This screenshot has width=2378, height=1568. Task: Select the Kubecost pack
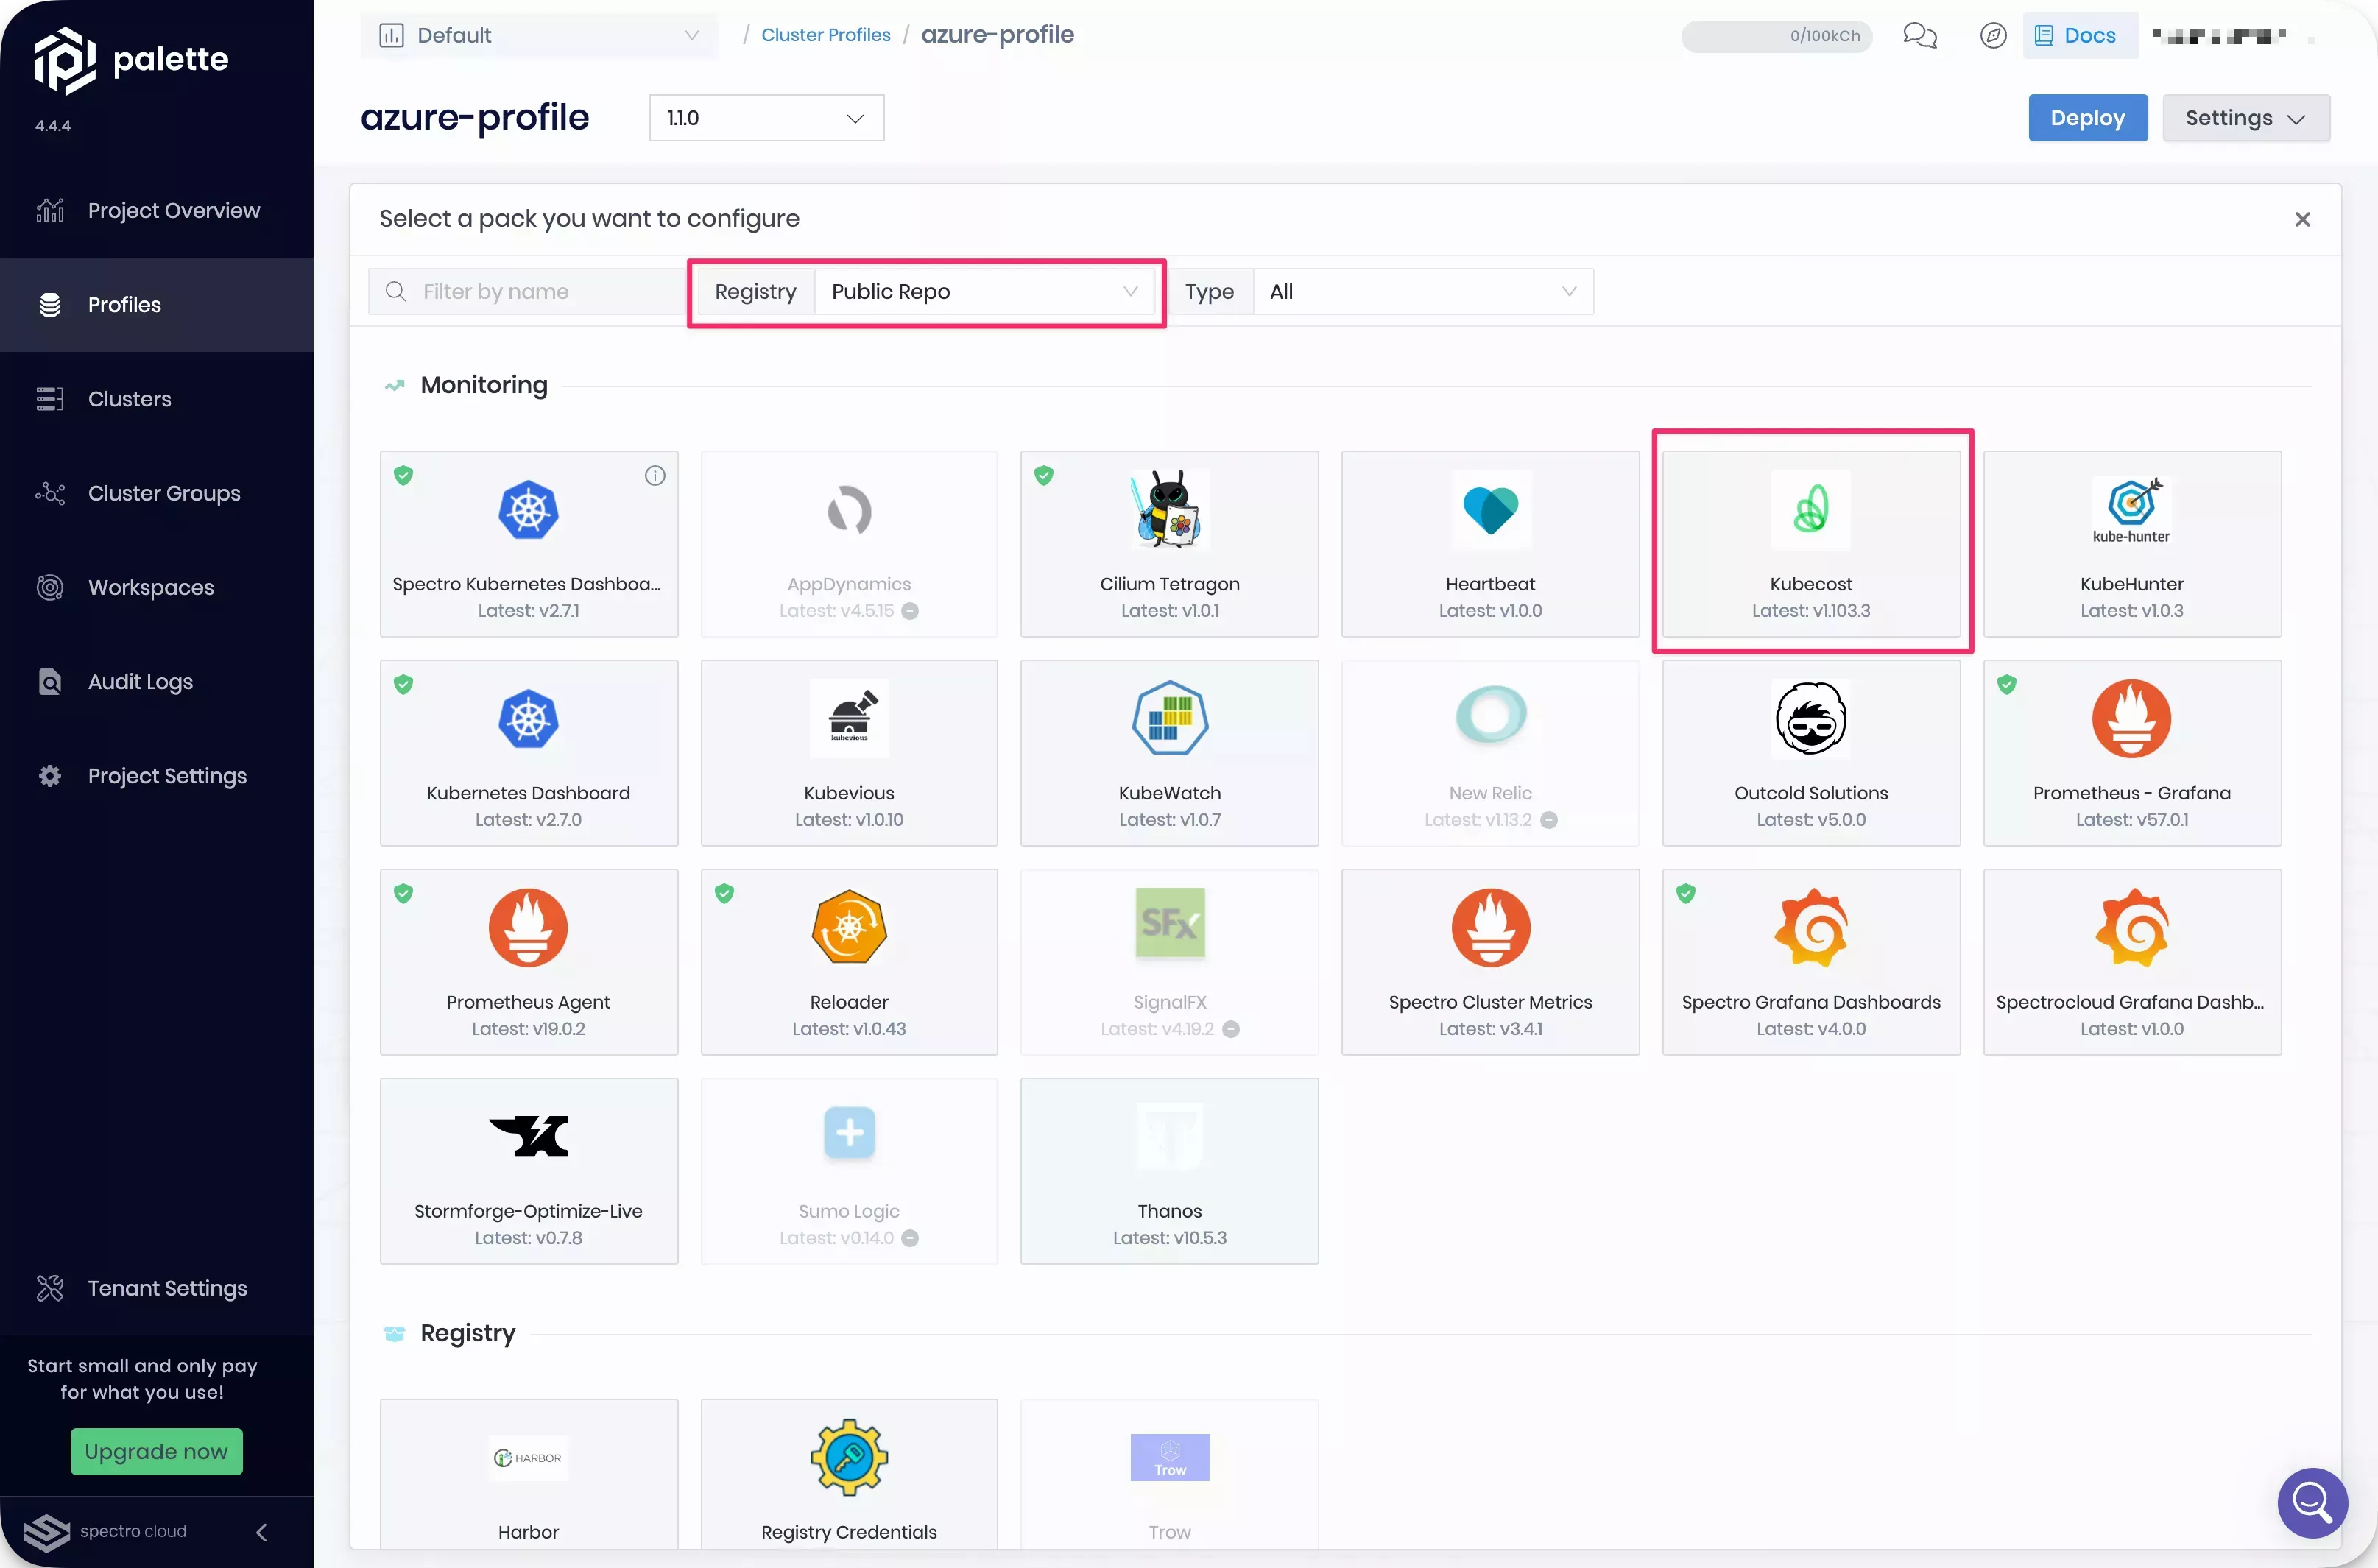[x=1811, y=543]
